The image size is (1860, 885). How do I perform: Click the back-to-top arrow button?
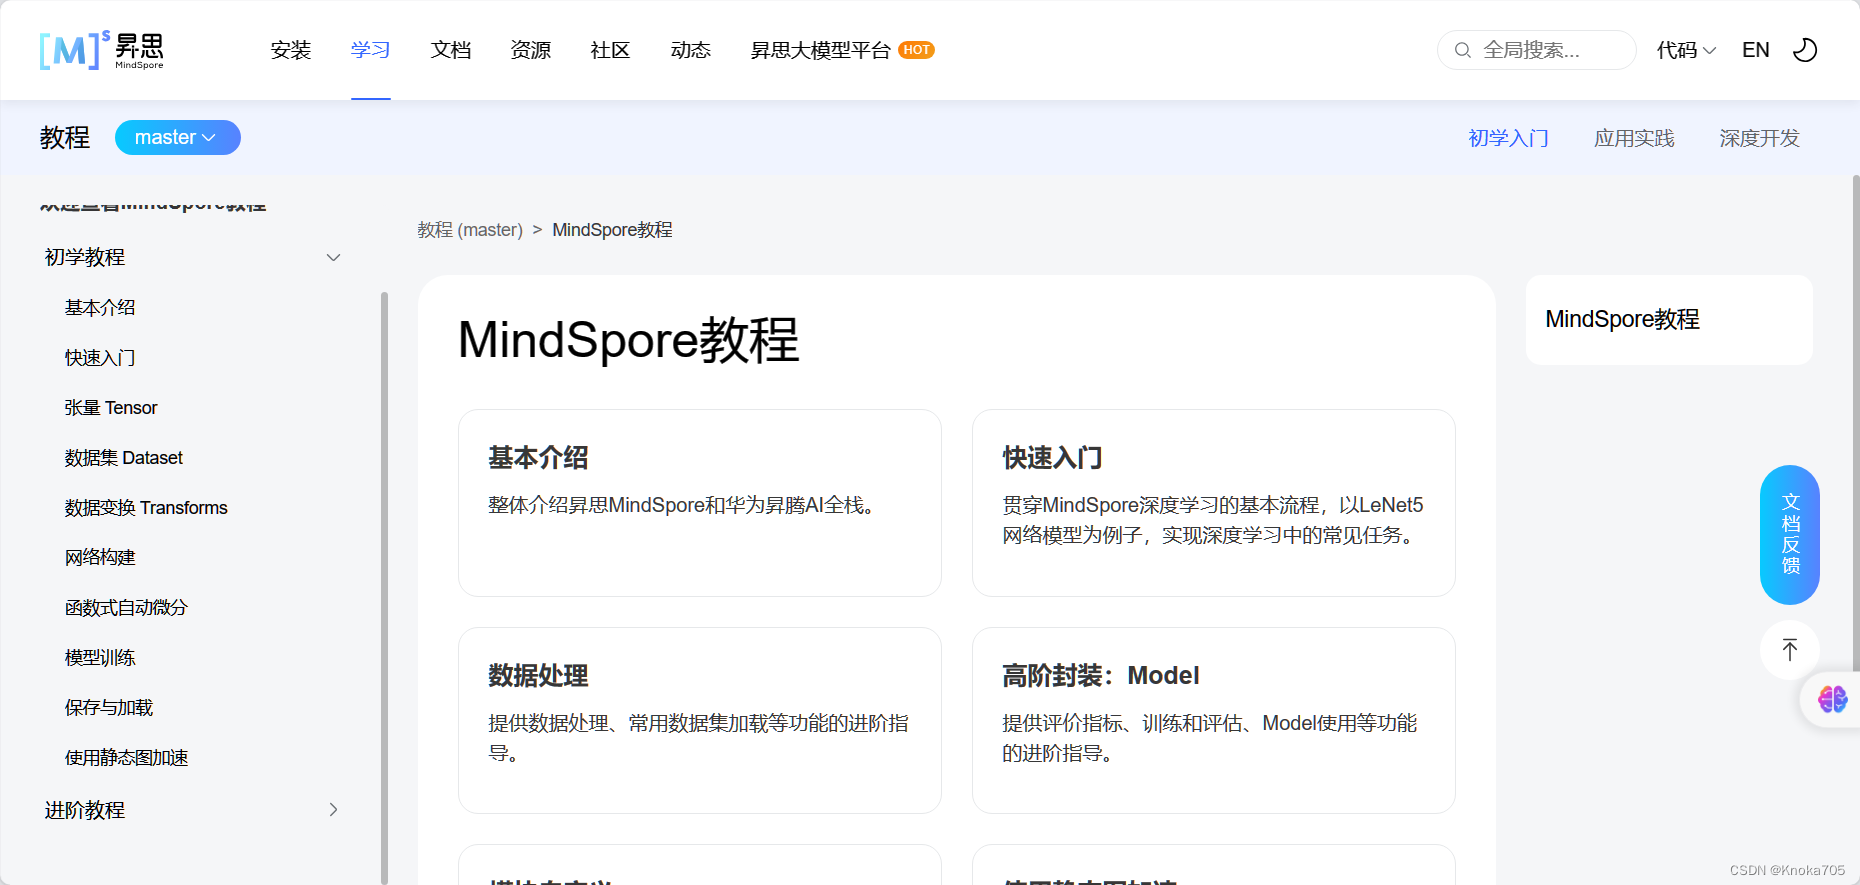coord(1789,650)
